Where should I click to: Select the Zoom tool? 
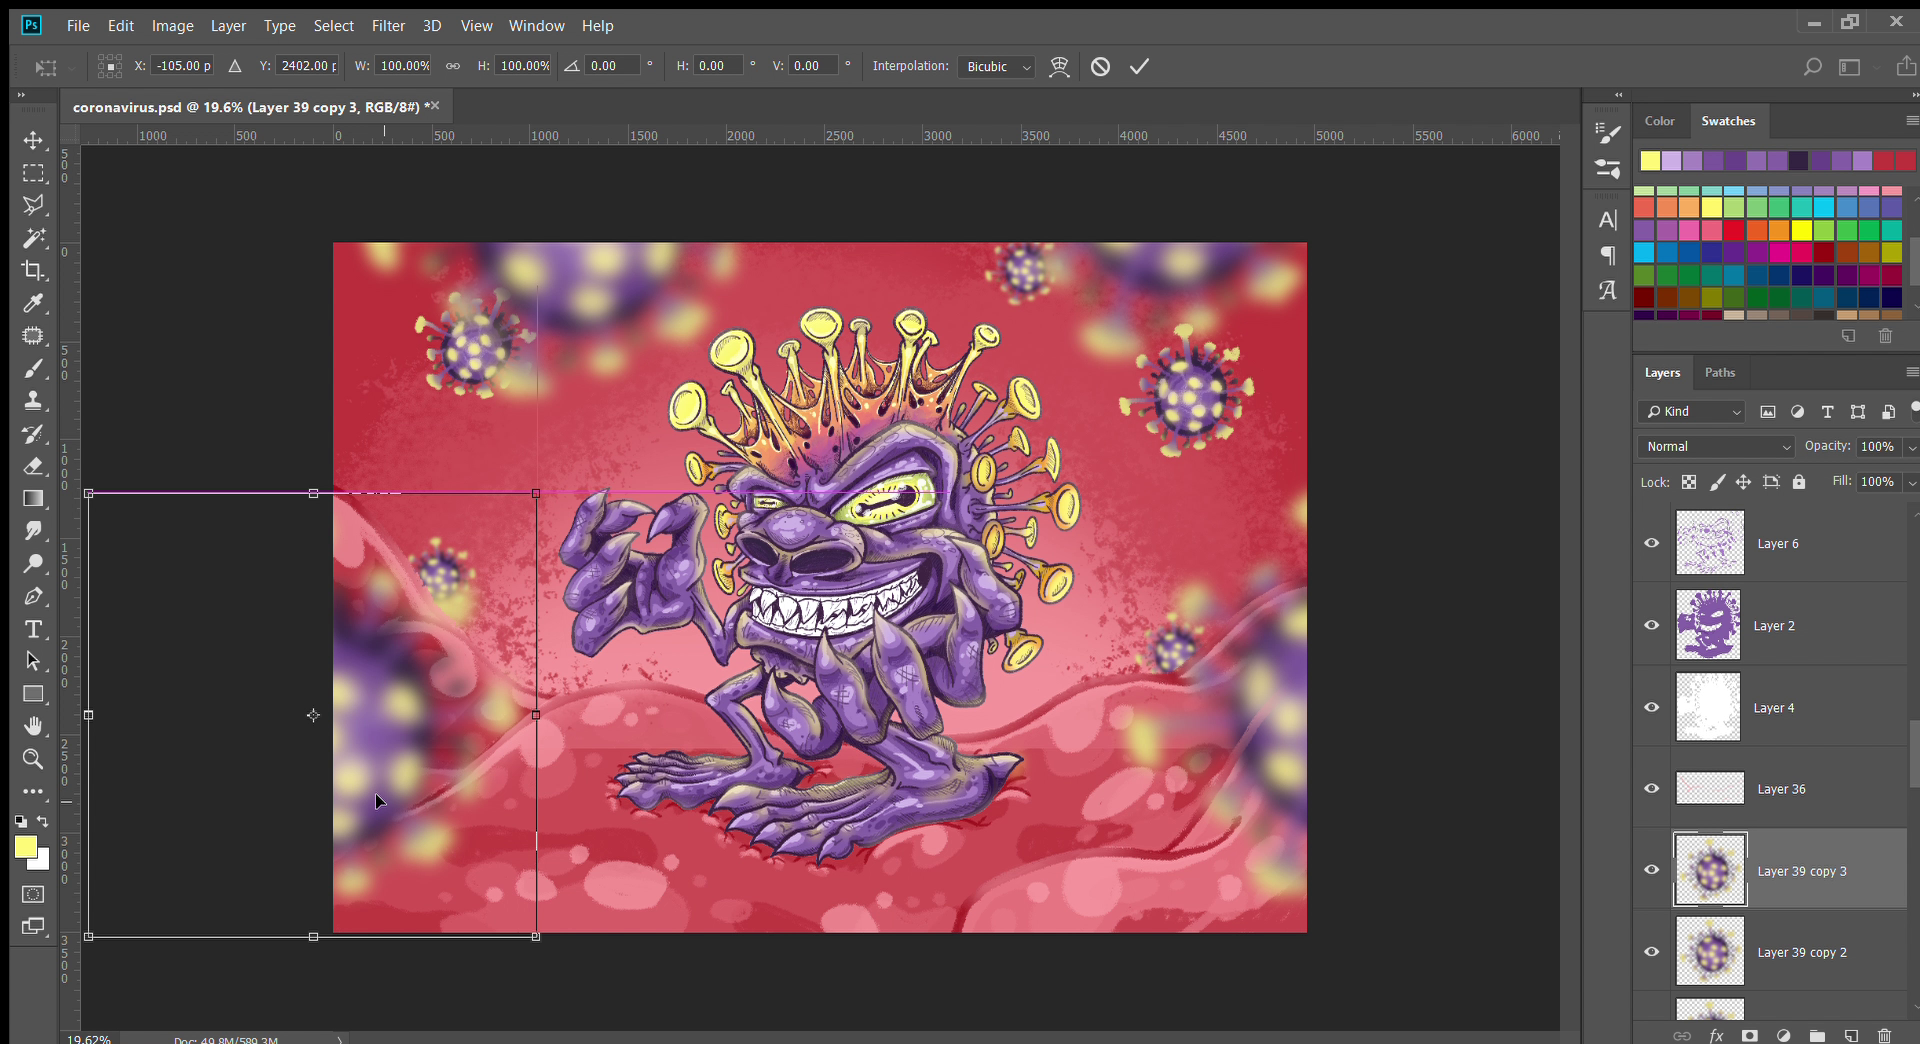coord(33,759)
